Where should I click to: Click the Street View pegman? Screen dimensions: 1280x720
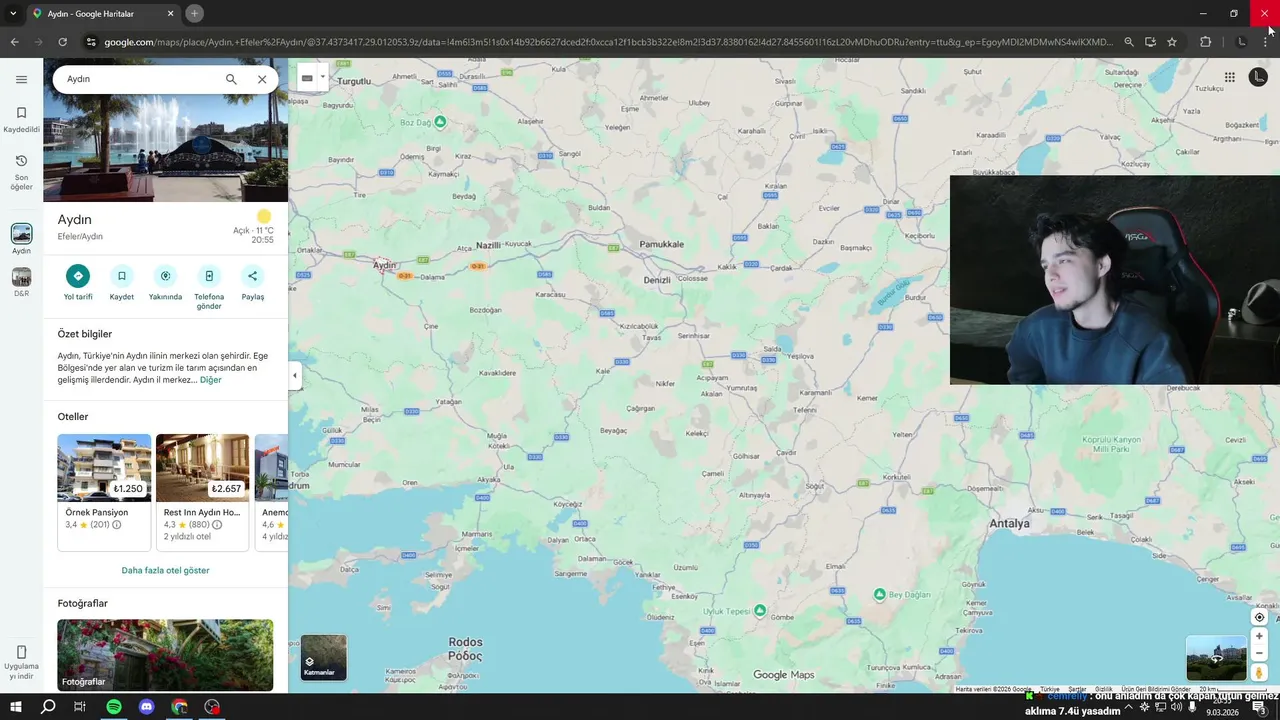click(x=1259, y=673)
